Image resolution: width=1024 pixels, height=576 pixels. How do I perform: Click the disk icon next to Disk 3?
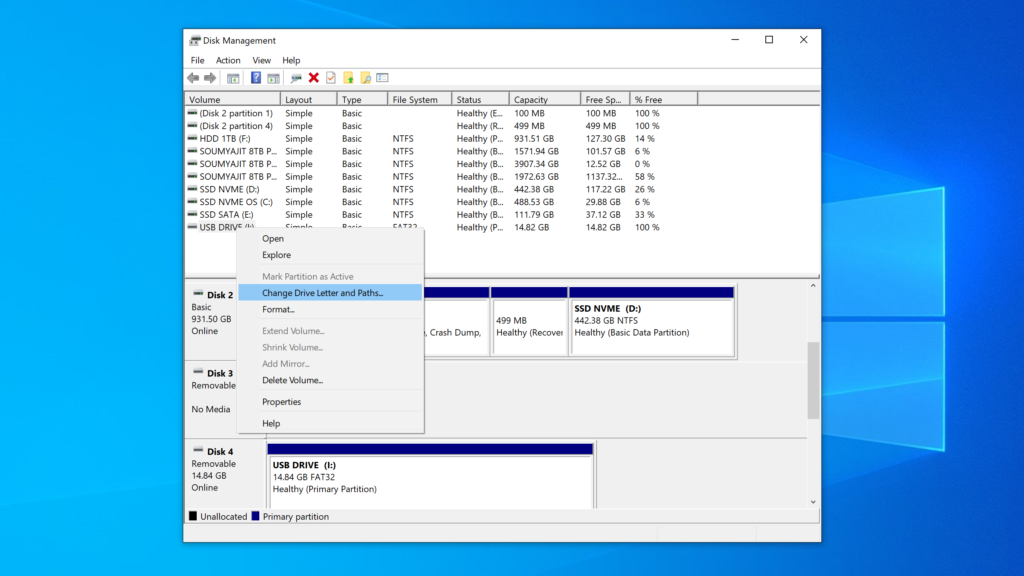point(198,372)
